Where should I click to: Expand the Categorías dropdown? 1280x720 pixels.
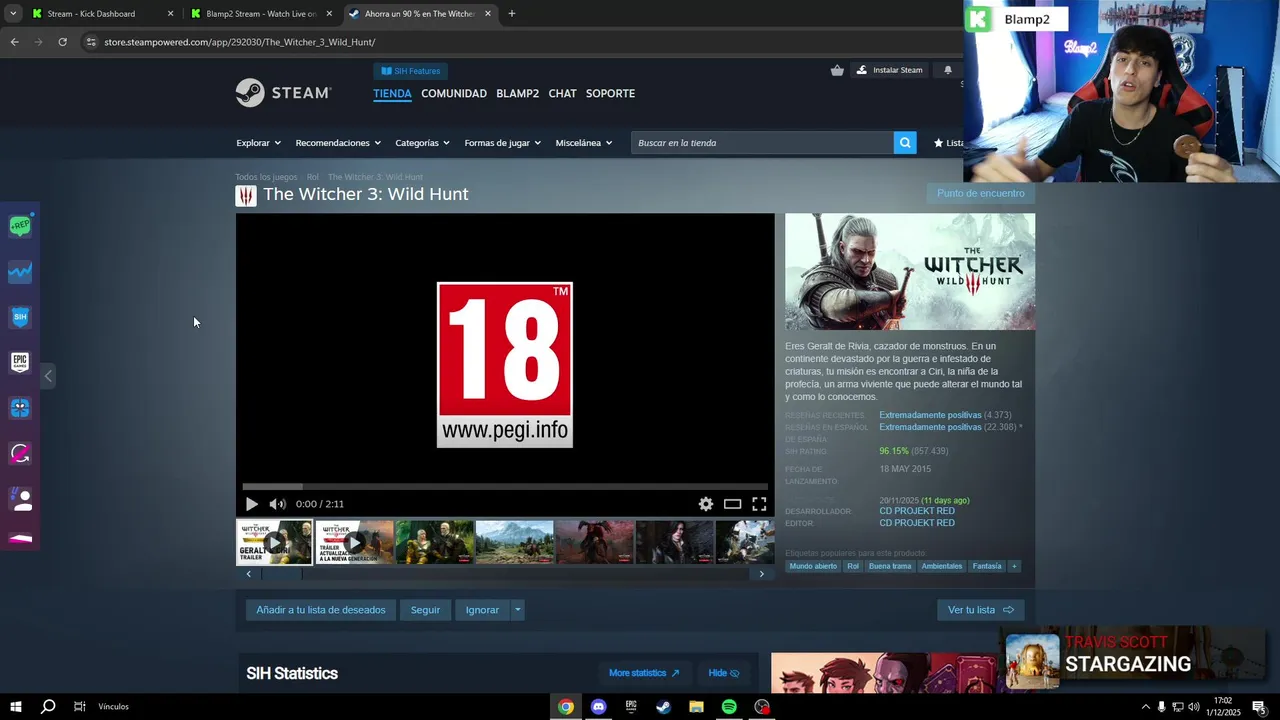[x=422, y=143]
